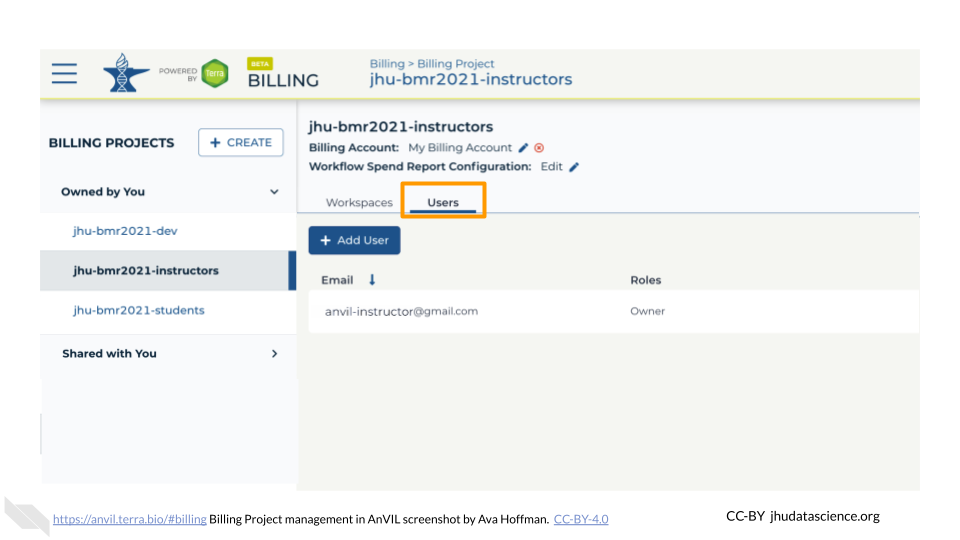
Task: Collapse the Owned by You section
Action: (x=274, y=192)
